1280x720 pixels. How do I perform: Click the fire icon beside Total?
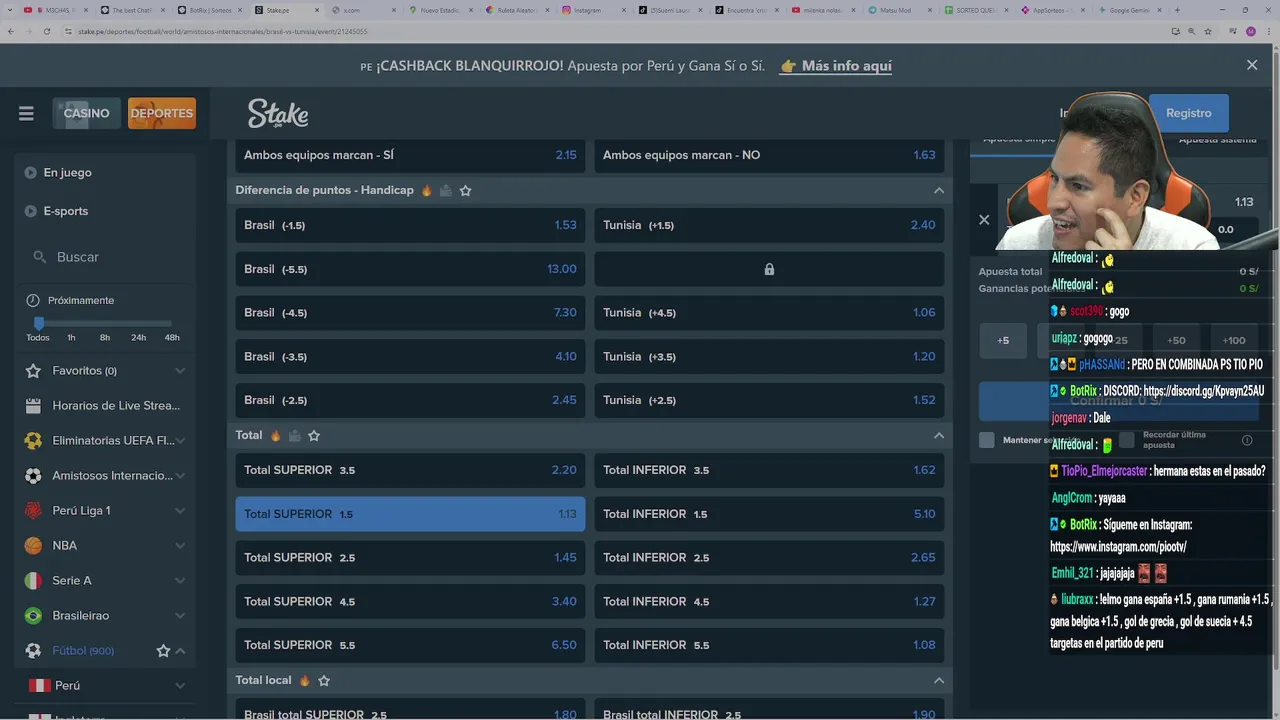[275, 435]
